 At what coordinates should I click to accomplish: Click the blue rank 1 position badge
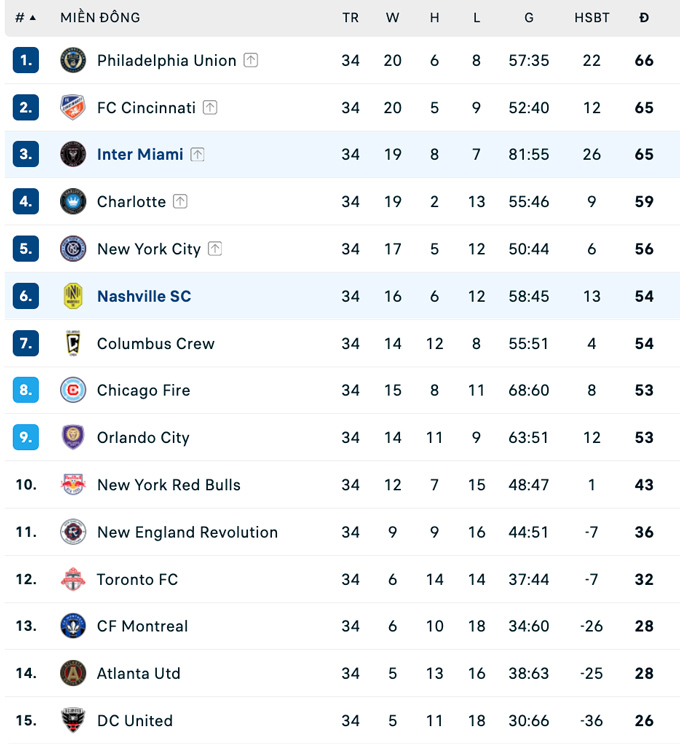pyautogui.click(x=26, y=60)
